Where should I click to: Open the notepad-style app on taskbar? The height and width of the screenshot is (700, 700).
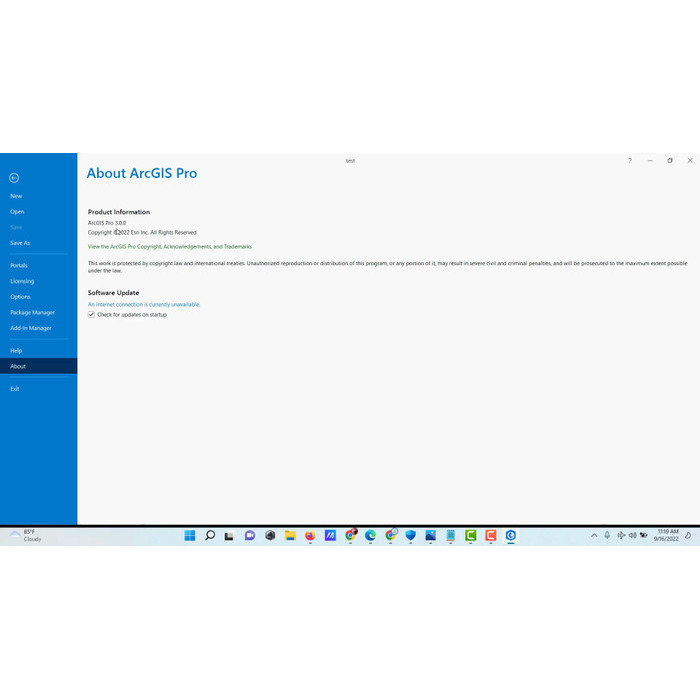coord(450,535)
